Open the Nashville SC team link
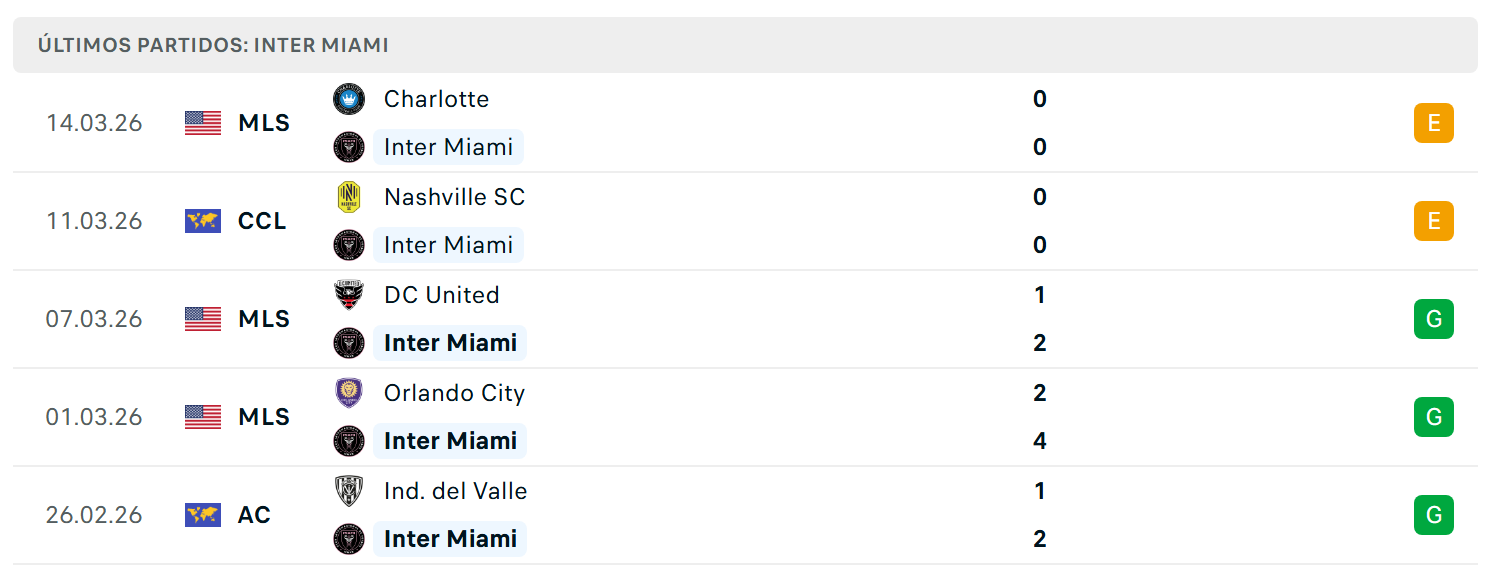 [x=454, y=197]
